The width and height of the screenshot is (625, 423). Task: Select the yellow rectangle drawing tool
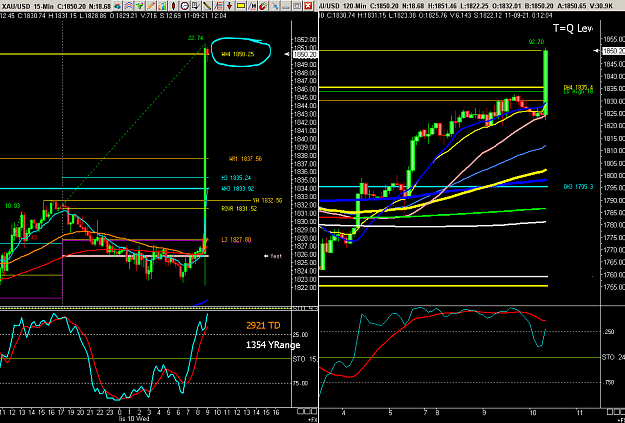click(241, 6)
